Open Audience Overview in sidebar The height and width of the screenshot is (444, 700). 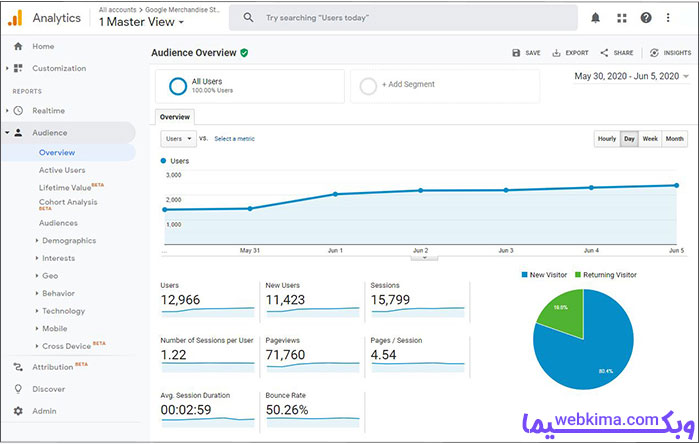click(57, 153)
